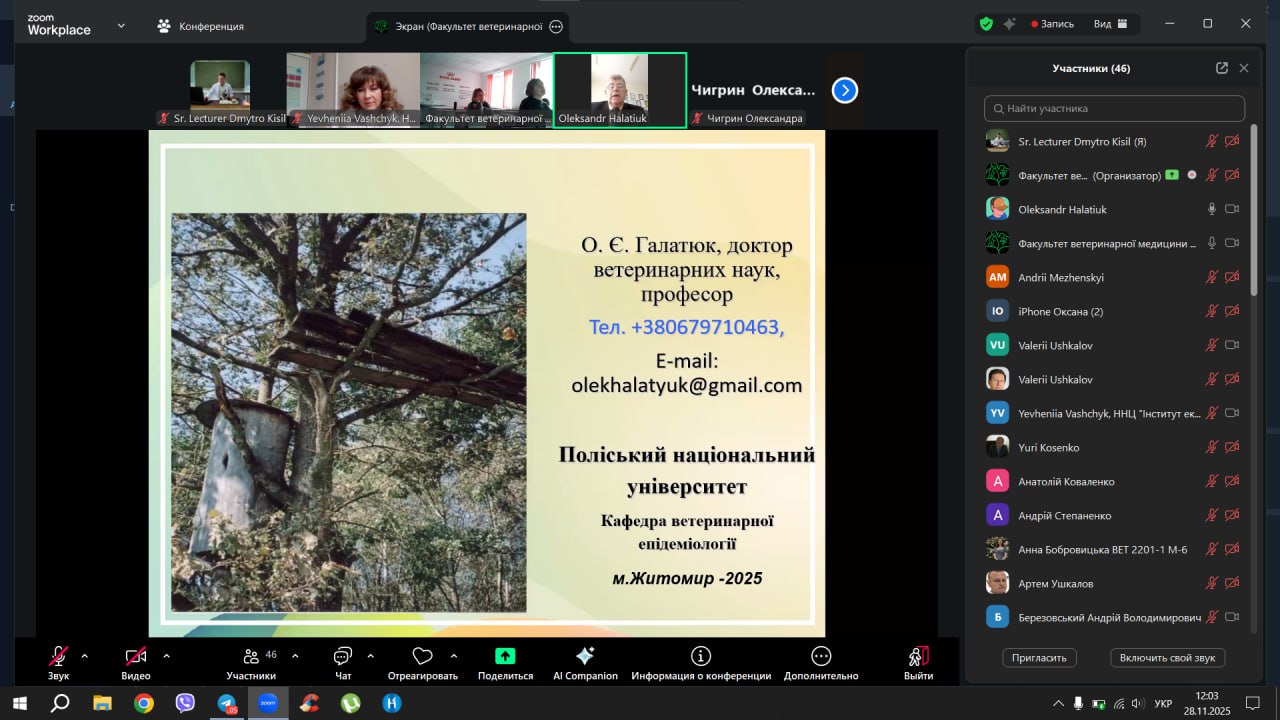Open the More options ellipsis
This screenshot has width=1280, height=720.
[820, 657]
